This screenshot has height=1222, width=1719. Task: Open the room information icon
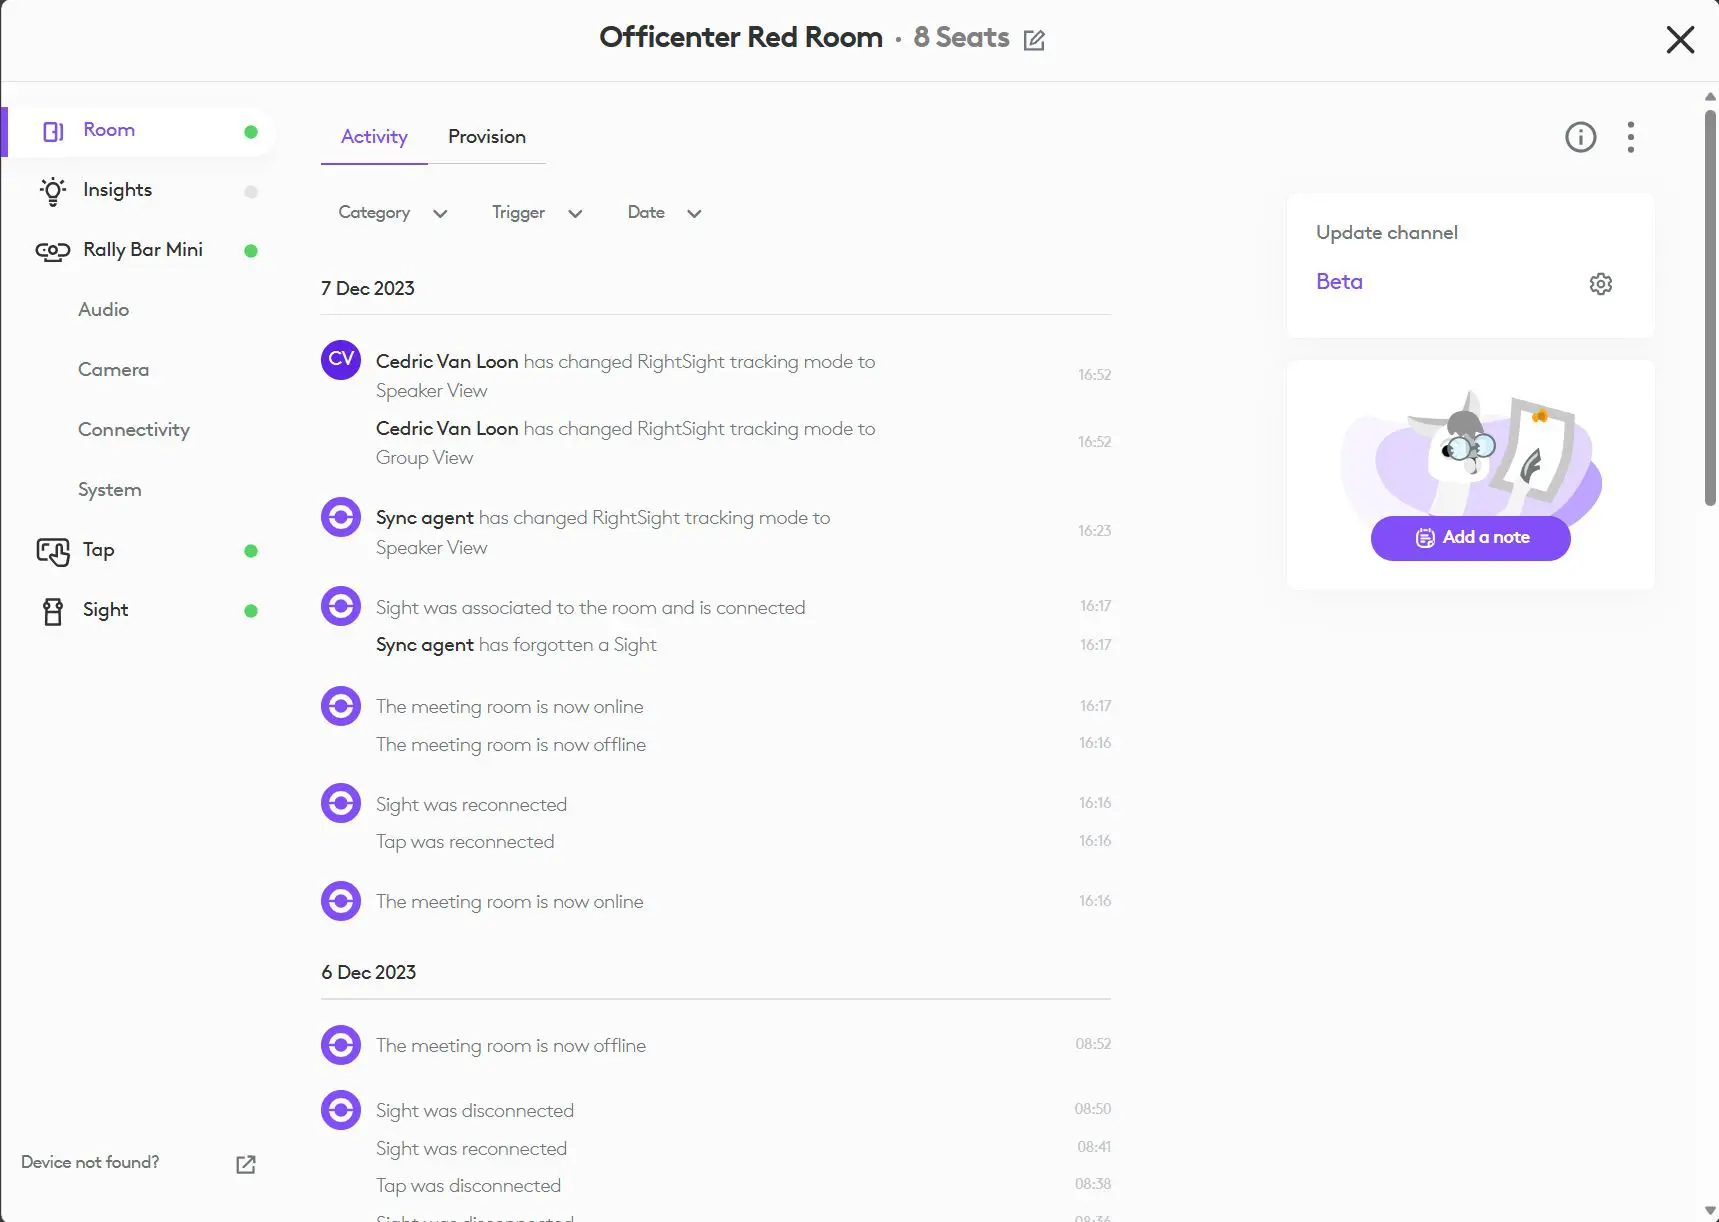click(1580, 137)
